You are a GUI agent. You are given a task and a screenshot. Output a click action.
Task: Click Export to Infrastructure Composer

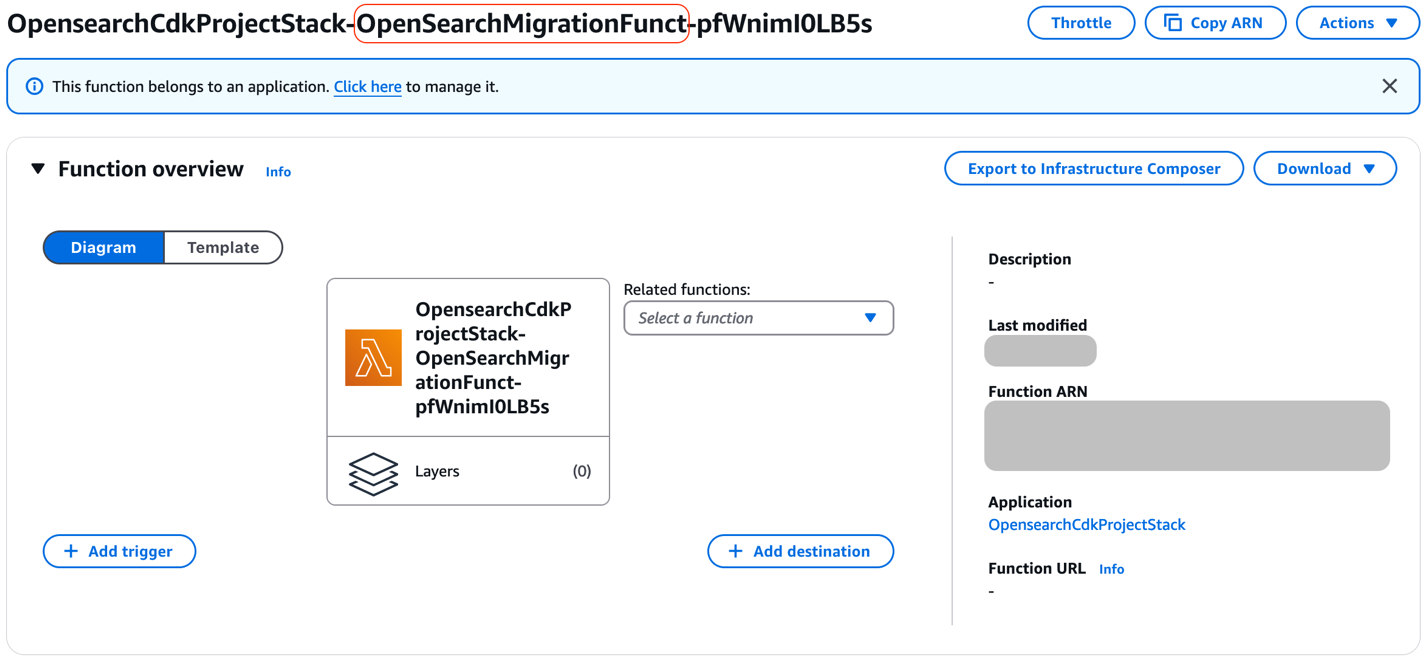1093,169
